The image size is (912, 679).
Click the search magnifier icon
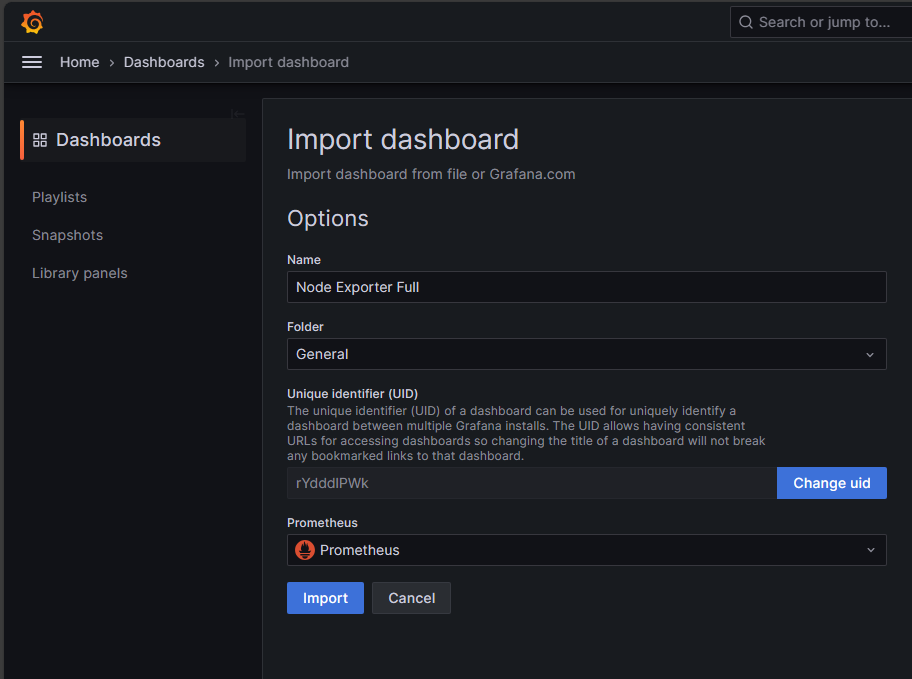tap(746, 22)
